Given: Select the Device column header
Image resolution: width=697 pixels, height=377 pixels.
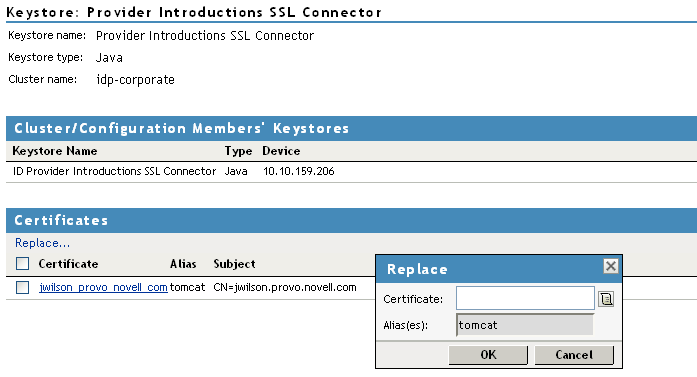Looking at the screenshot, I should click(281, 151).
